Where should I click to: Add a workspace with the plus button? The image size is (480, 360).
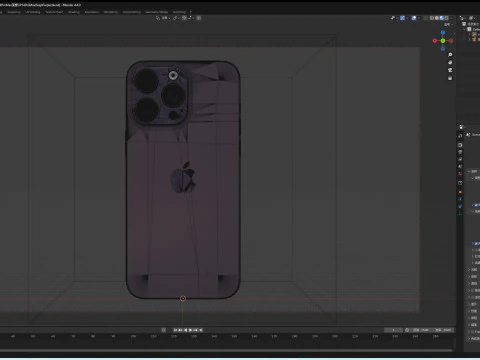(x=191, y=12)
